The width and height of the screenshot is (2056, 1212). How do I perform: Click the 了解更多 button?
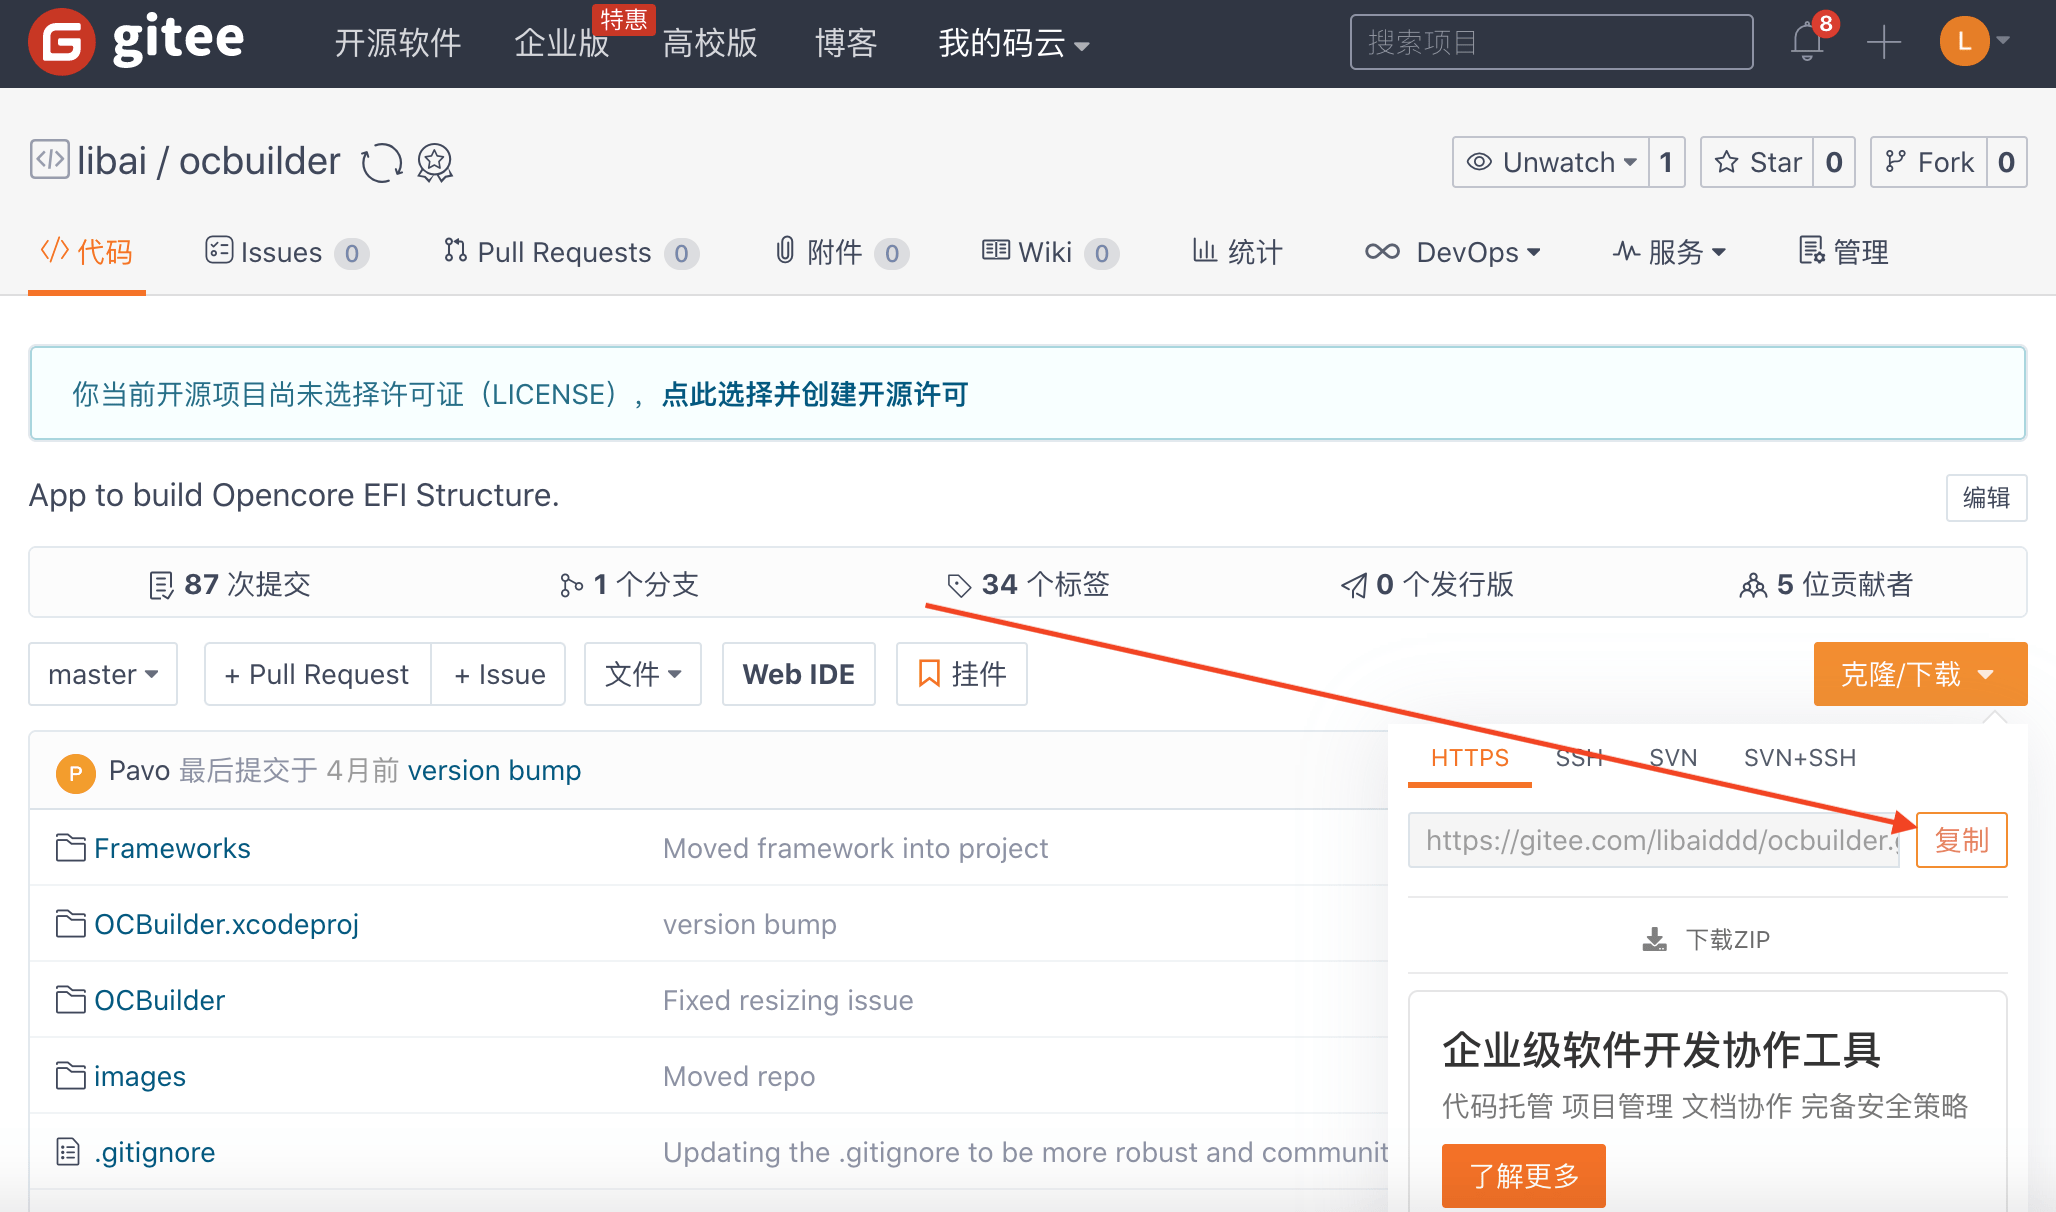1523,1176
